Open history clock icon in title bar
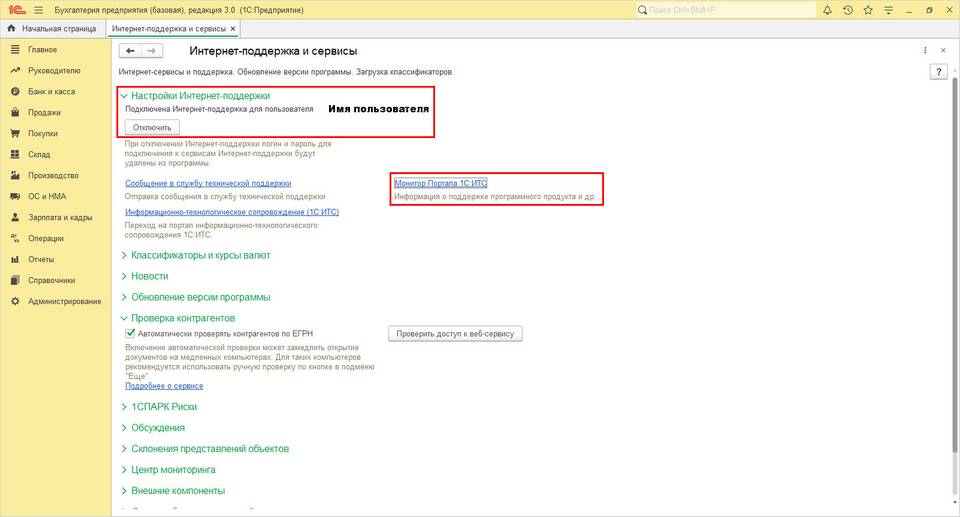Viewport: 960px width, 517px height. [x=848, y=10]
